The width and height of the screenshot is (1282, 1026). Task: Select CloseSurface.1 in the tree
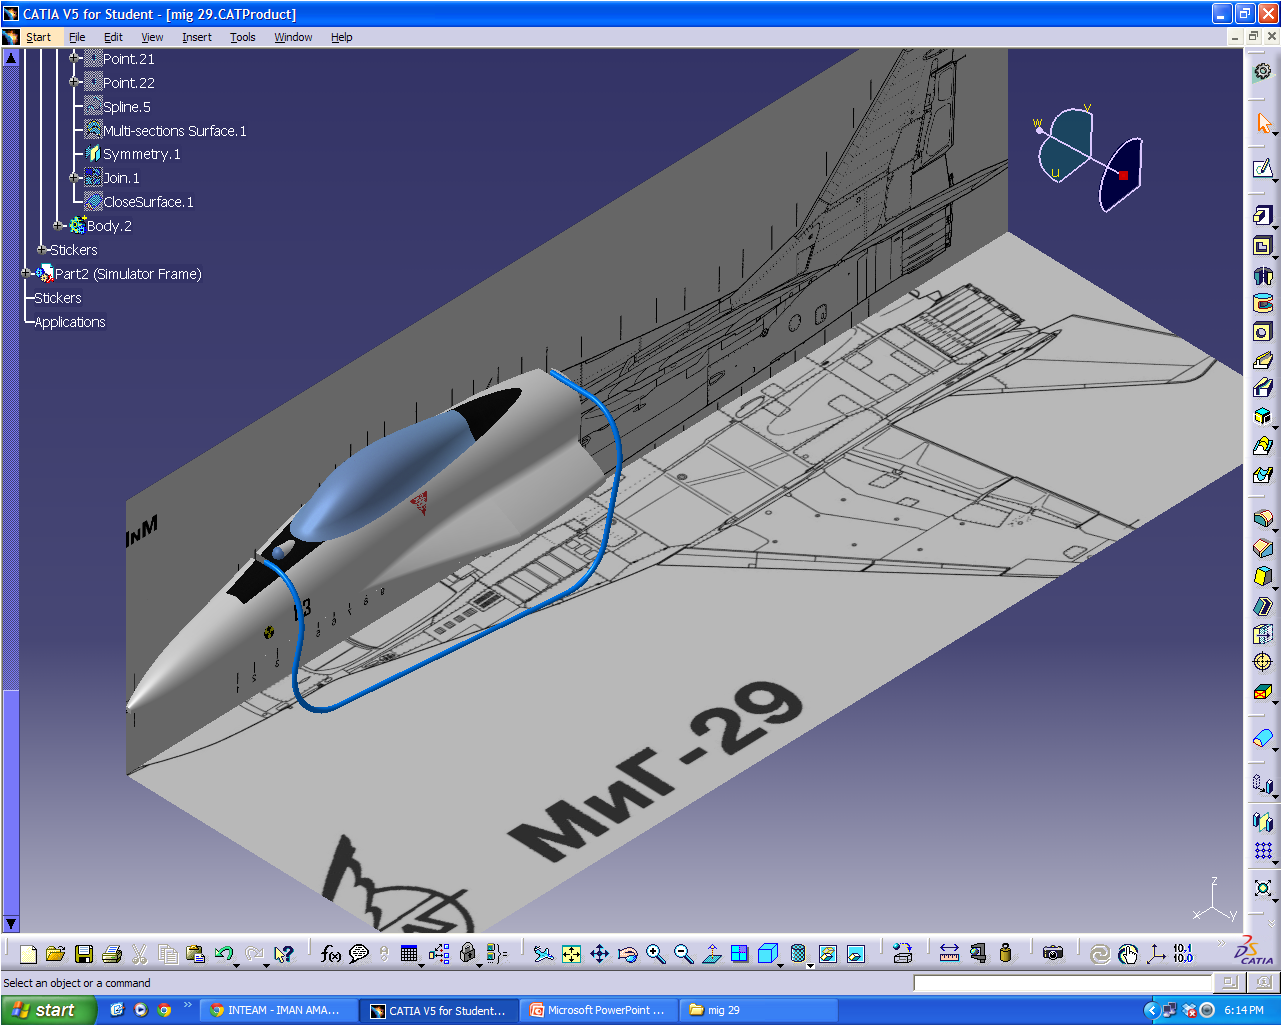148,202
